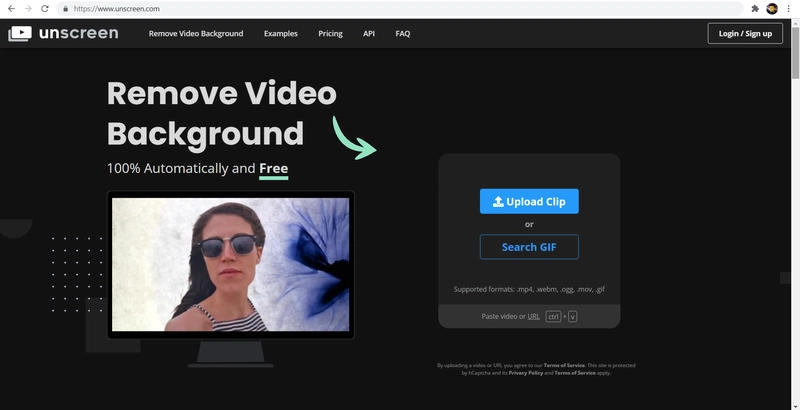
Task: Open the Chrome profile avatar
Action: pyautogui.click(x=772, y=8)
